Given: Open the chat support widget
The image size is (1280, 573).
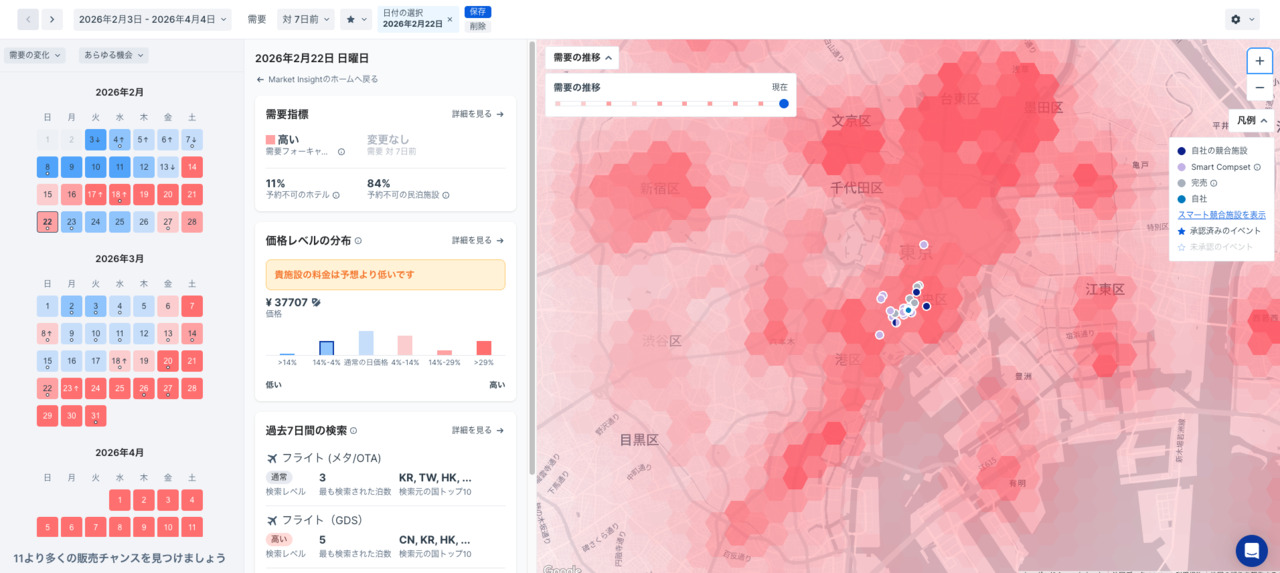Looking at the screenshot, I should pos(1251,551).
